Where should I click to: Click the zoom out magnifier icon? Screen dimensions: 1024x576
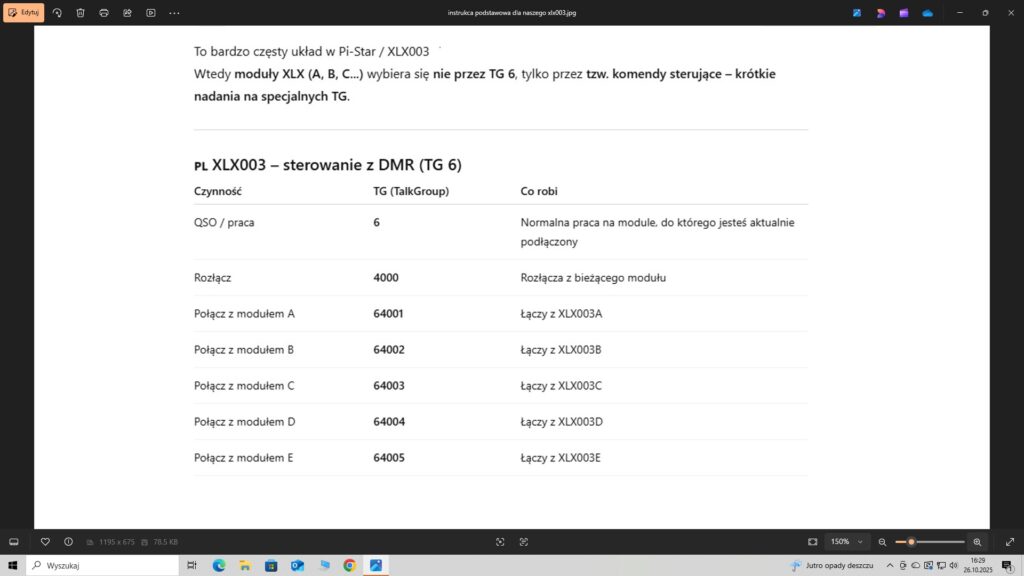pos(882,541)
